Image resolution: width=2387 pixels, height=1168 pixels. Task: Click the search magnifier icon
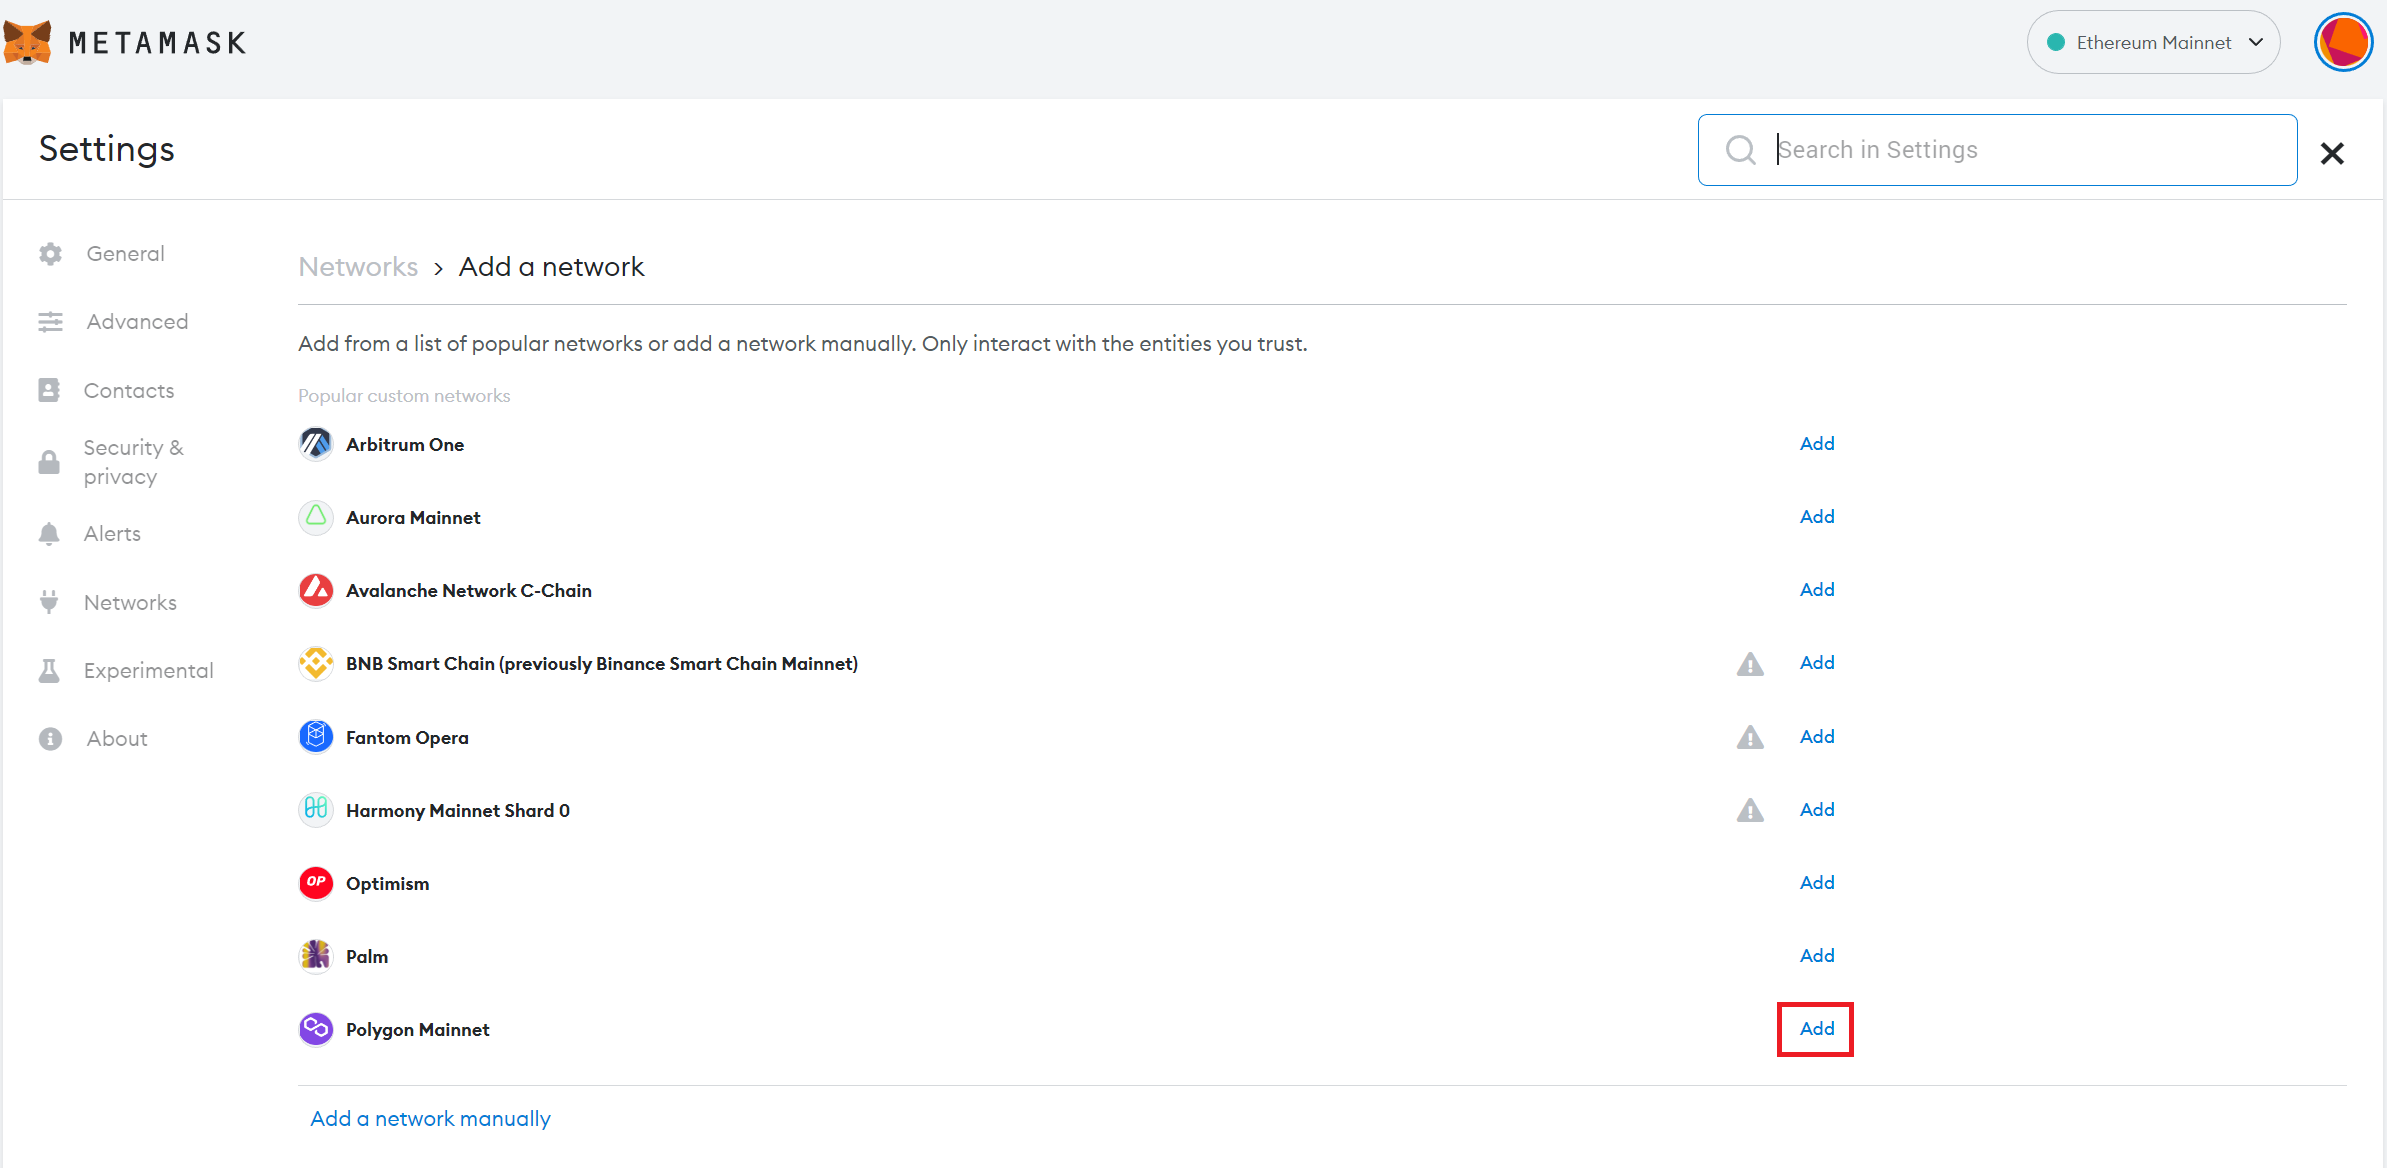[x=1741, y=150]
